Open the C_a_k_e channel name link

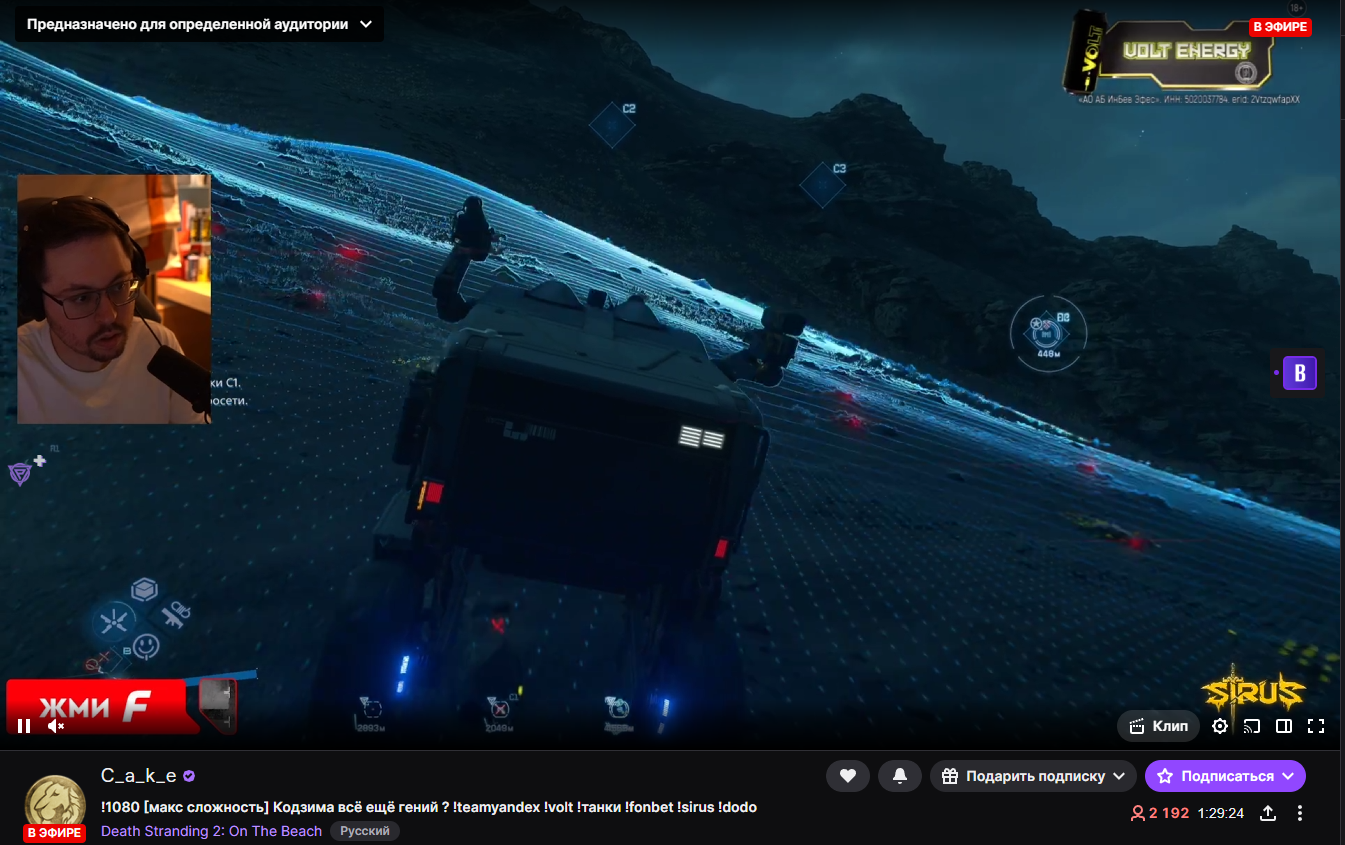click(x=139, y=776)
